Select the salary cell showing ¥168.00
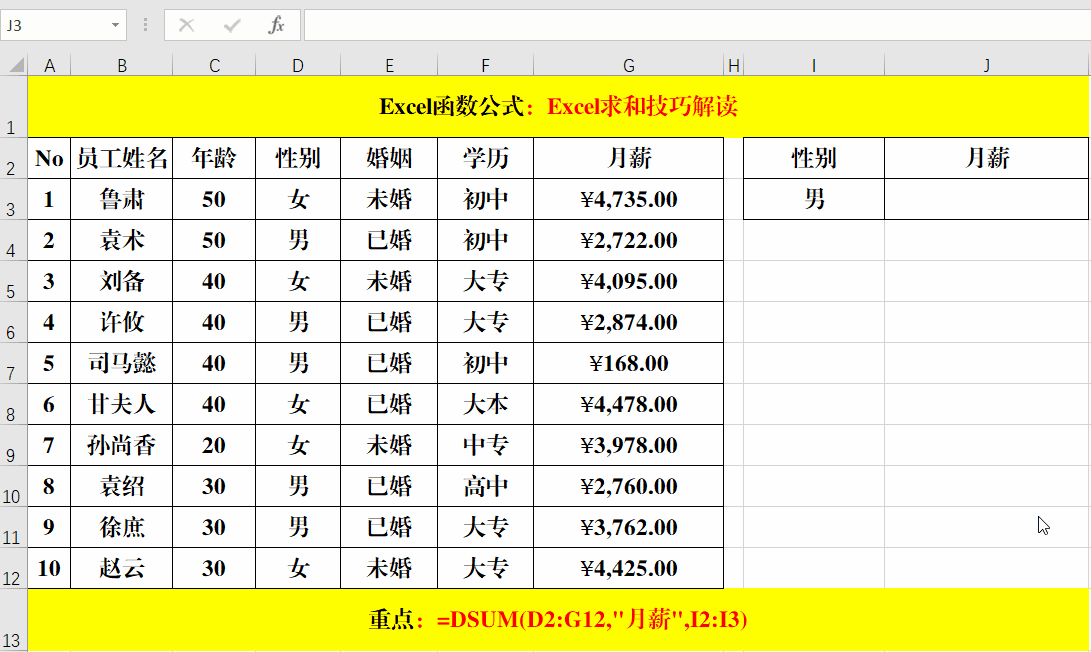 tap(628, 363)
